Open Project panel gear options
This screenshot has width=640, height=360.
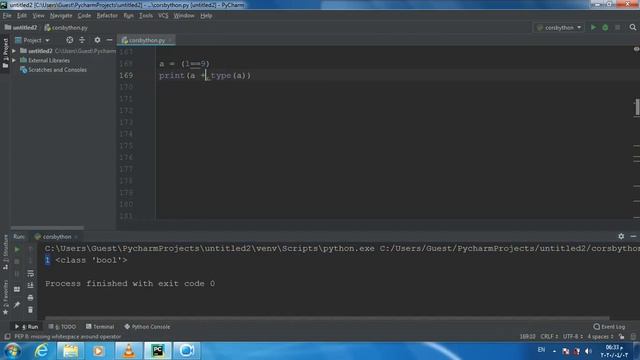(97, 40)
